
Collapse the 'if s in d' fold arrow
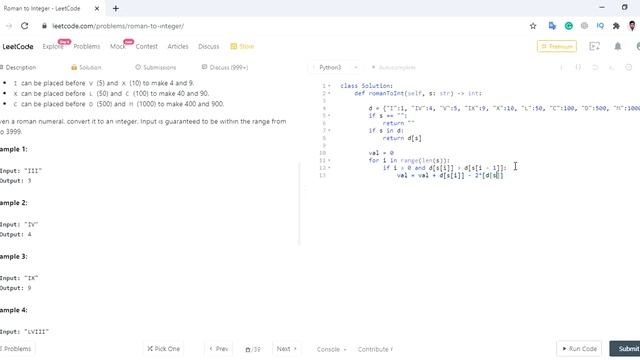click(329, 130)
